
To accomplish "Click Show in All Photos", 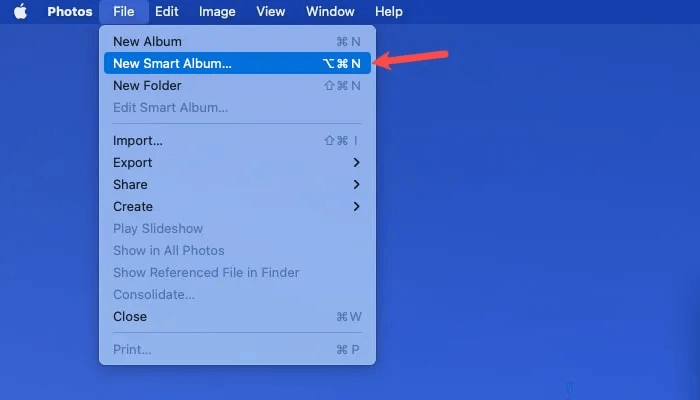I will 237,250.
